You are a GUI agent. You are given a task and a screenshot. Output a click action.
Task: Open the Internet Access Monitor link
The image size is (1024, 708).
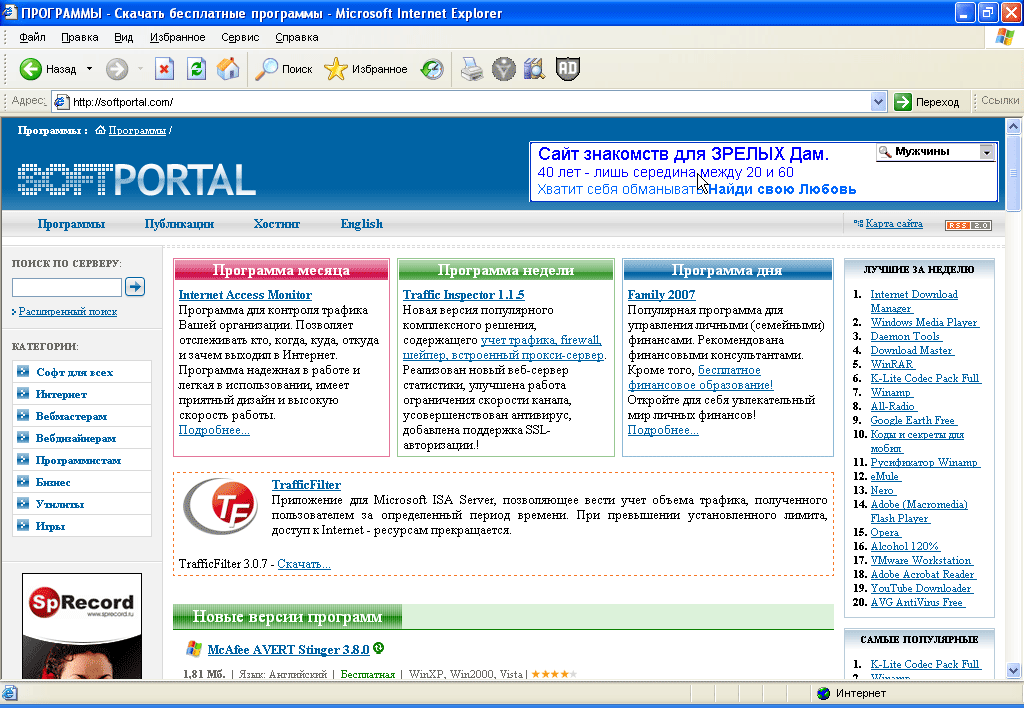pyautogui.click(x=245, y=295)
